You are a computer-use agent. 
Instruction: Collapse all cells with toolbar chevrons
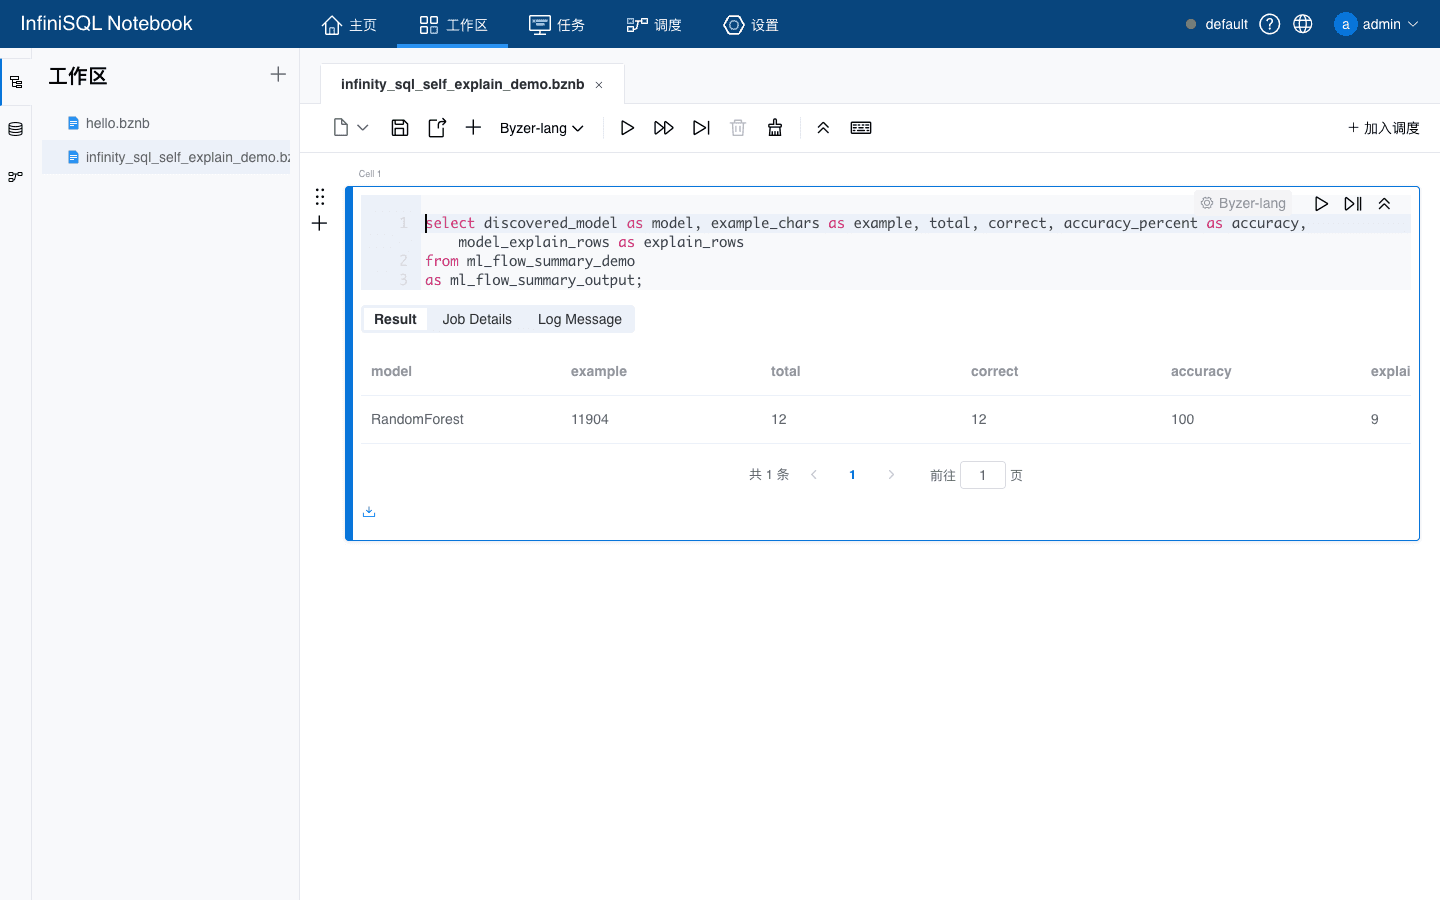(x=823, y=128)
